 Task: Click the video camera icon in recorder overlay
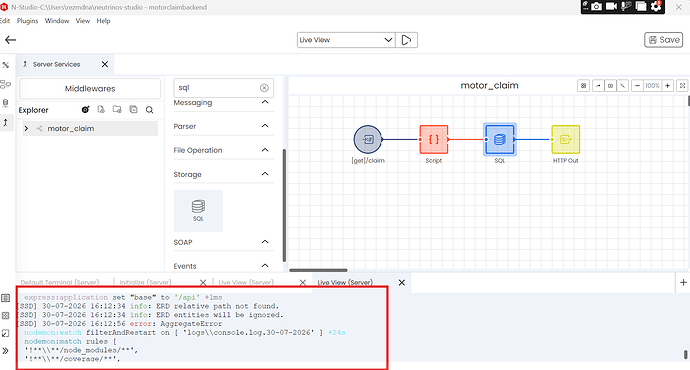[611, 6]
